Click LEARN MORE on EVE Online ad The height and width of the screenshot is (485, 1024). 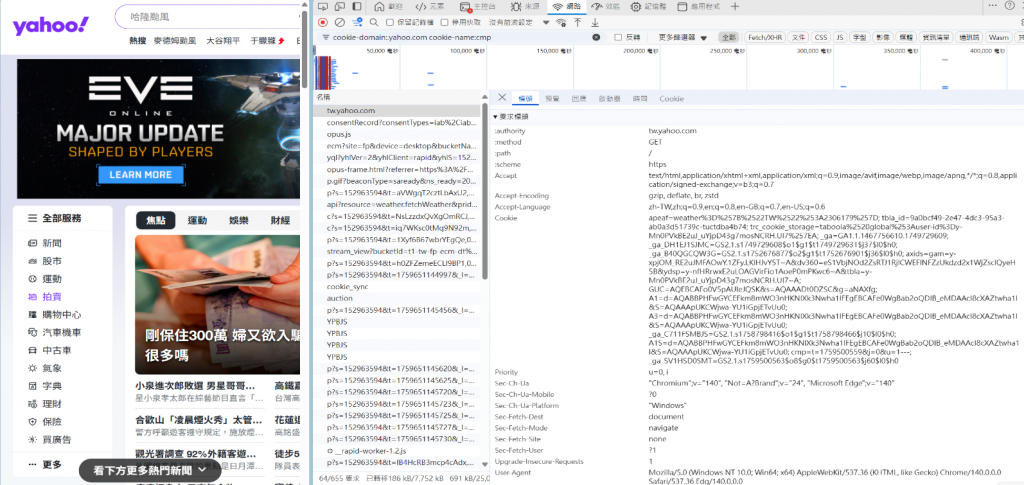(x=140, y=175)
